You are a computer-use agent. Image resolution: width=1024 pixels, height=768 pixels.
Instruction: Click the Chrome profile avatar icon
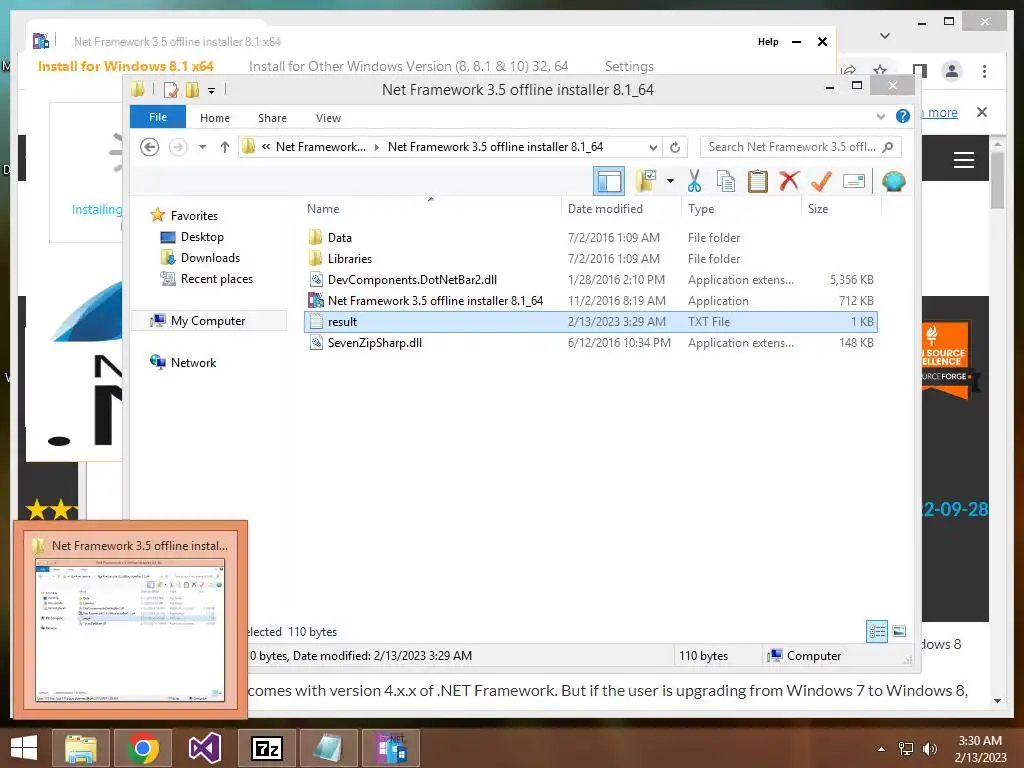952,71
